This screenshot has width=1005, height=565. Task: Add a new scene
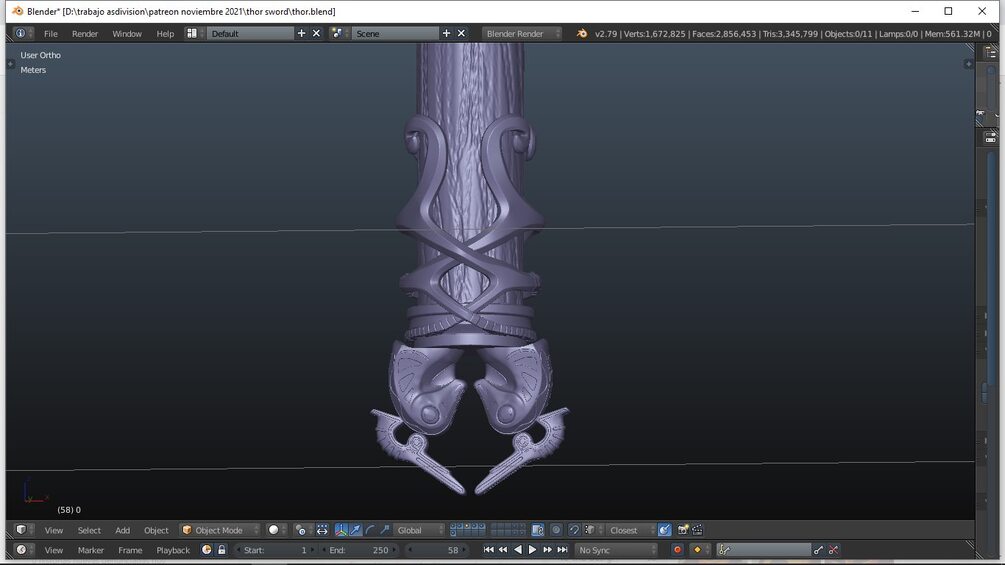click(446, 33)
